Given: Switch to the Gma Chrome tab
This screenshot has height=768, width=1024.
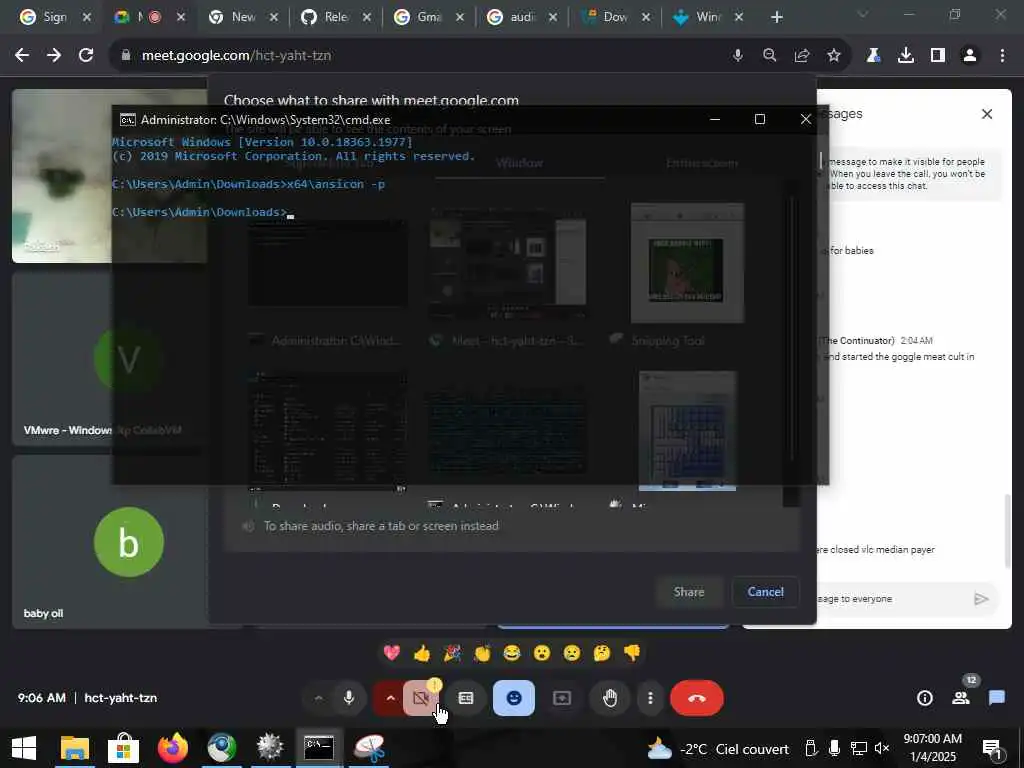Looking at the screenshot, I should click(x=429, y=17).
